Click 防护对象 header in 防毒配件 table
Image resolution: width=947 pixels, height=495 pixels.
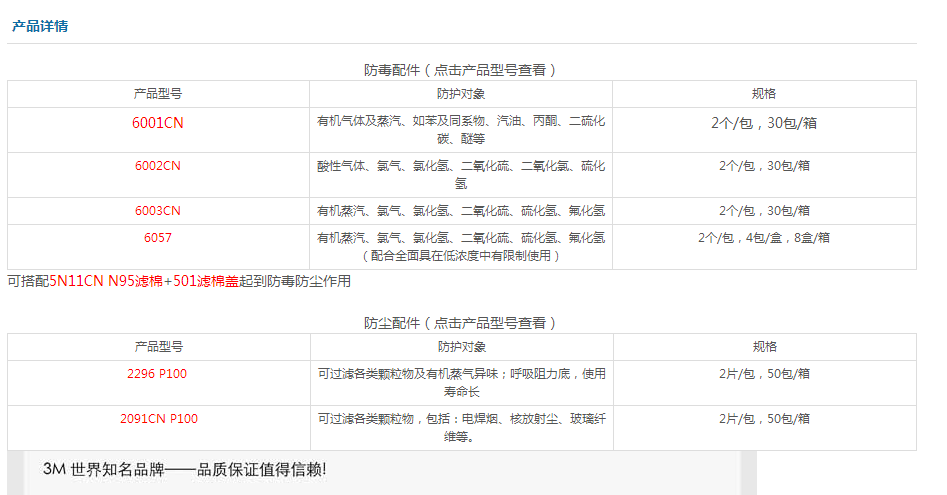click(x=461, y=94)
